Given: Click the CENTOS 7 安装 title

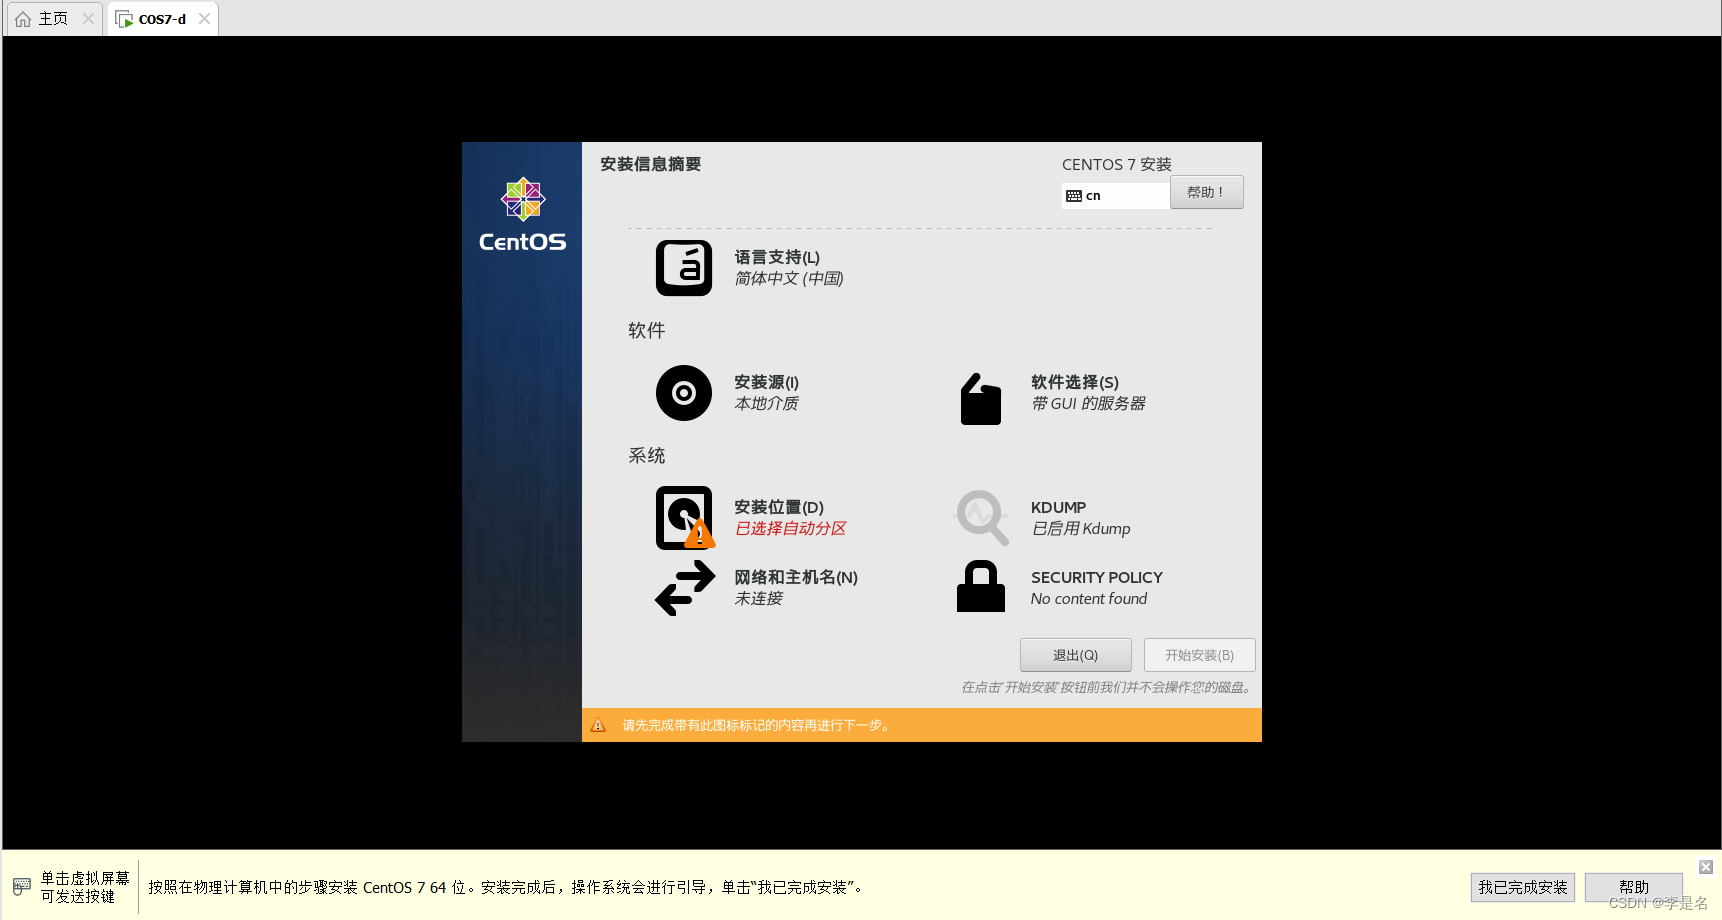Looking at the screenshot, I should (x=1117, y=165).
